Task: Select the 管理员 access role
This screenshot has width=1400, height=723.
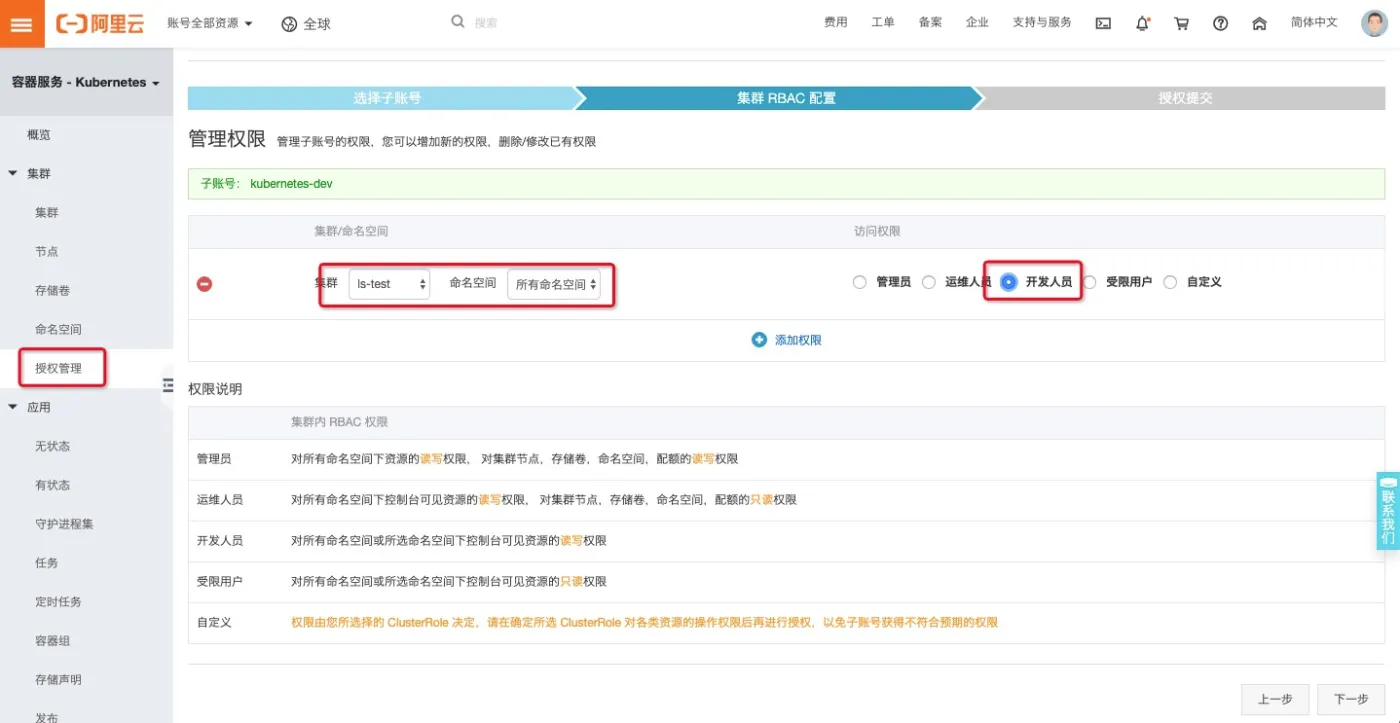Action: 859,282
